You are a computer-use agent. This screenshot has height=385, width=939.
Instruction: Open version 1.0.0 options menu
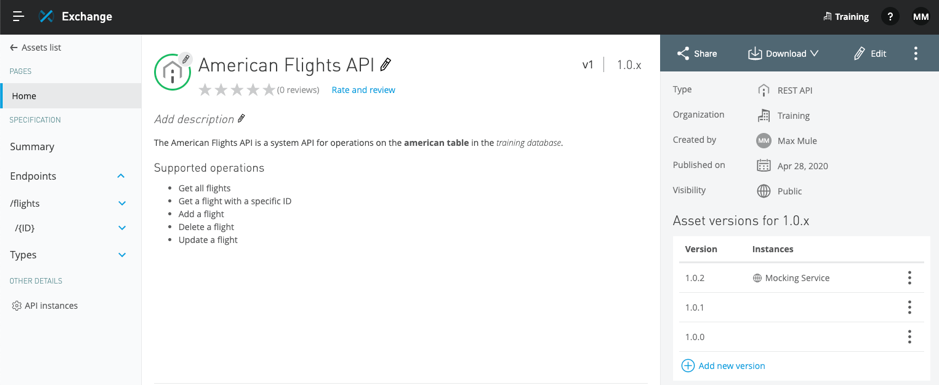[909, 337]
